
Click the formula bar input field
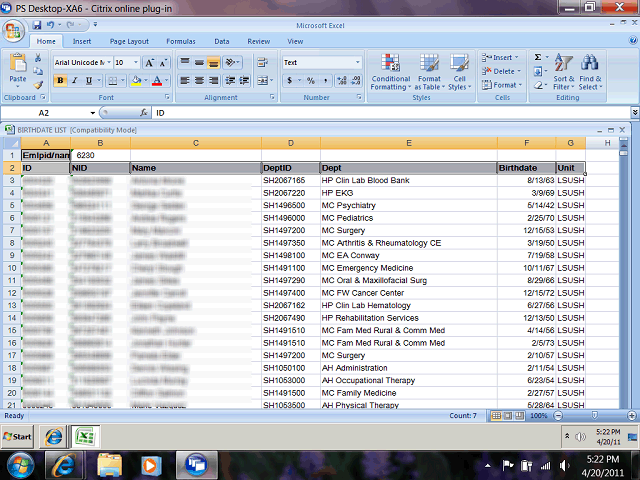pyautogui.click(x=380, y=113)
